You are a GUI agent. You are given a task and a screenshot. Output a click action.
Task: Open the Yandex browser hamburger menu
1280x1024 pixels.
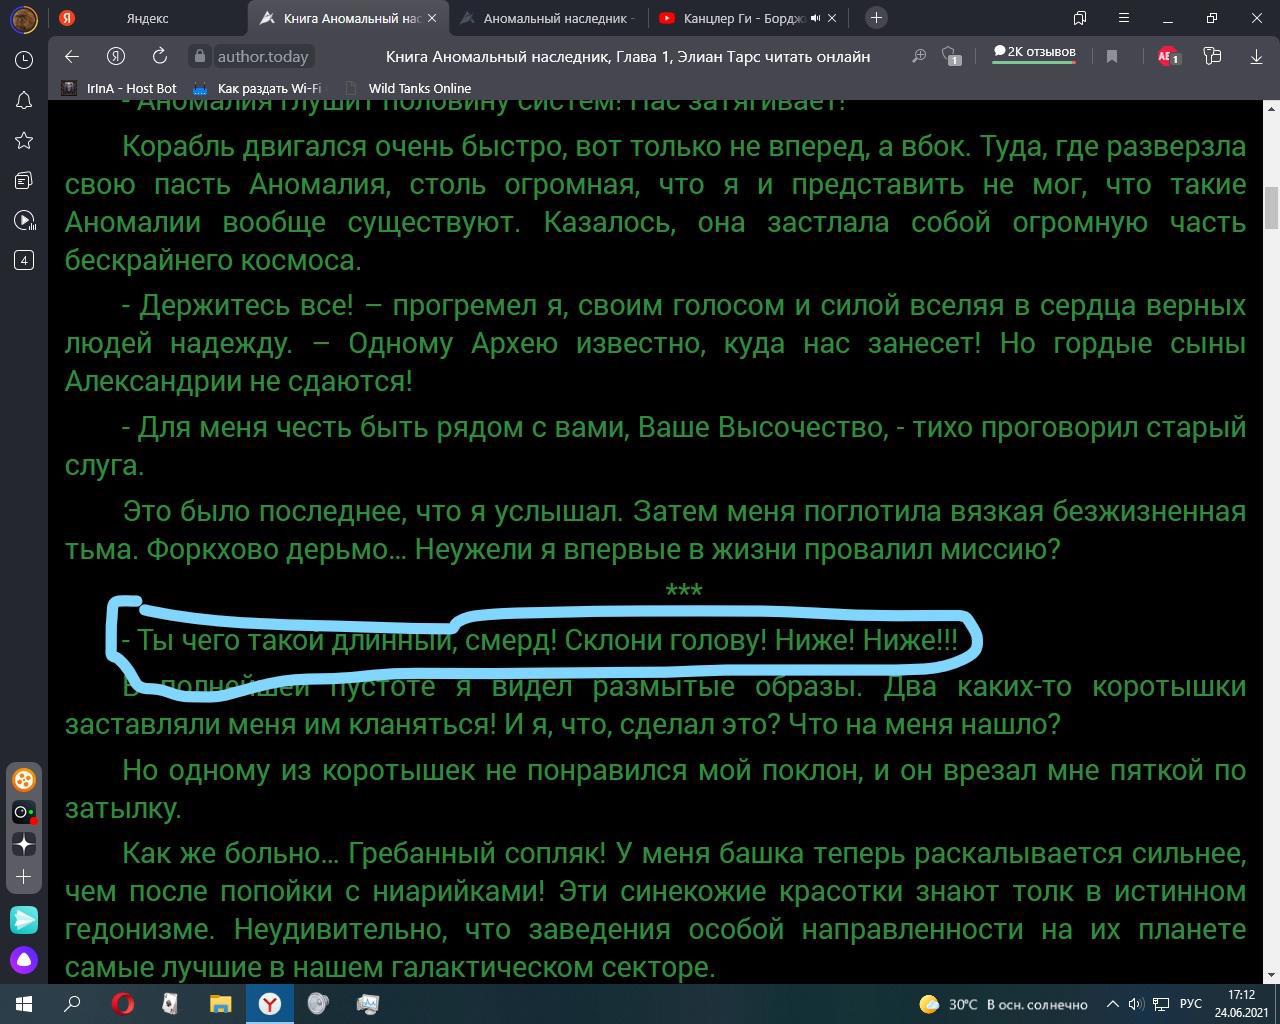(1123, 18)
